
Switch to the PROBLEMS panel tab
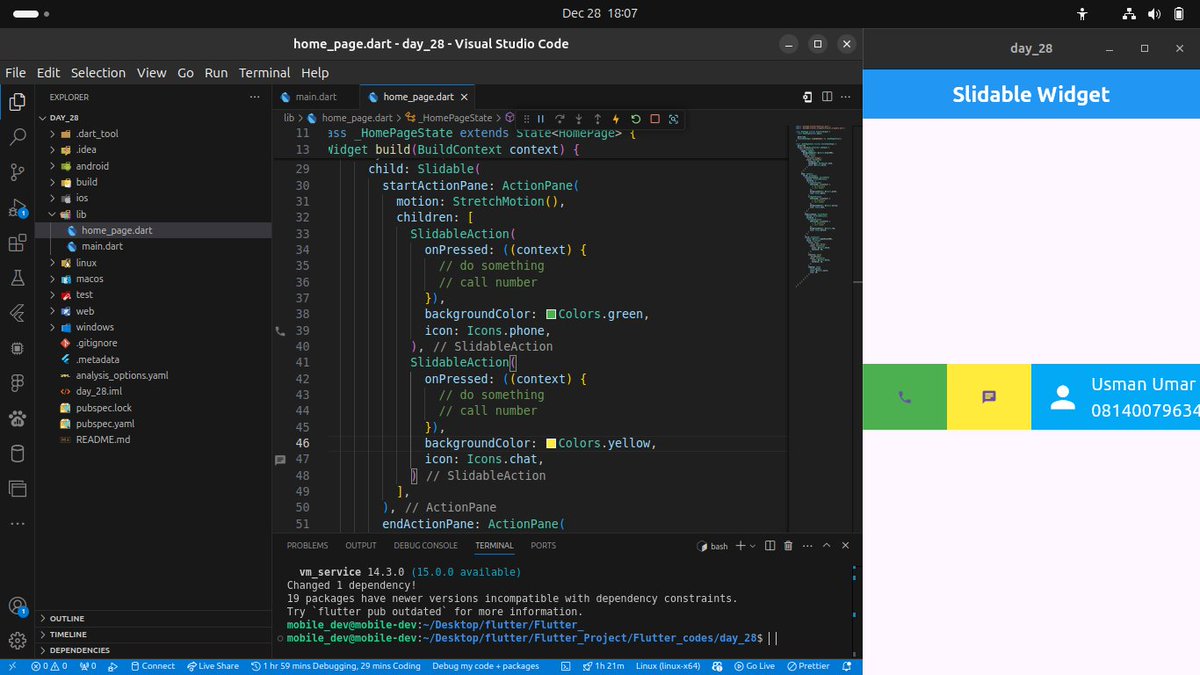pos(307,546)
